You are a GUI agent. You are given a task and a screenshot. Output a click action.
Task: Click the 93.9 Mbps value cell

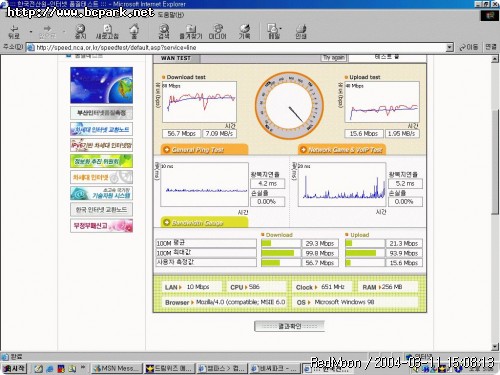(404, 253)
